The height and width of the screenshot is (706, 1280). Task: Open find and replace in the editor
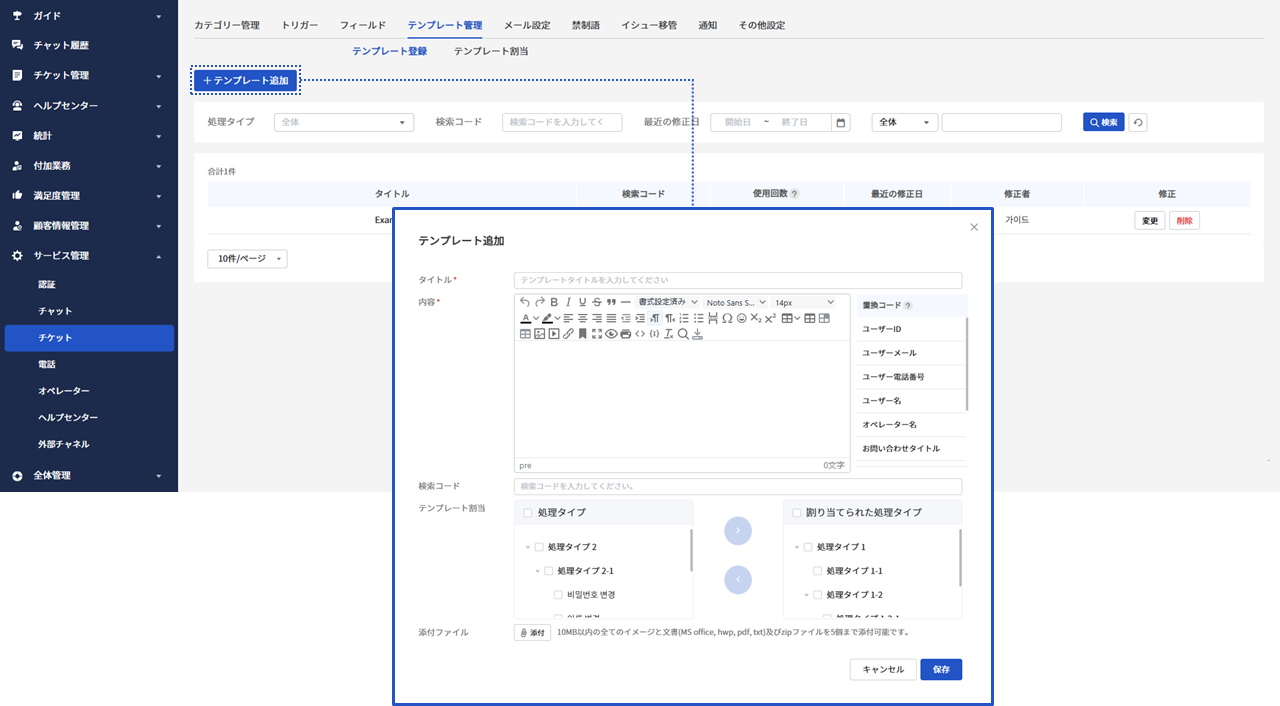point(683,334)
